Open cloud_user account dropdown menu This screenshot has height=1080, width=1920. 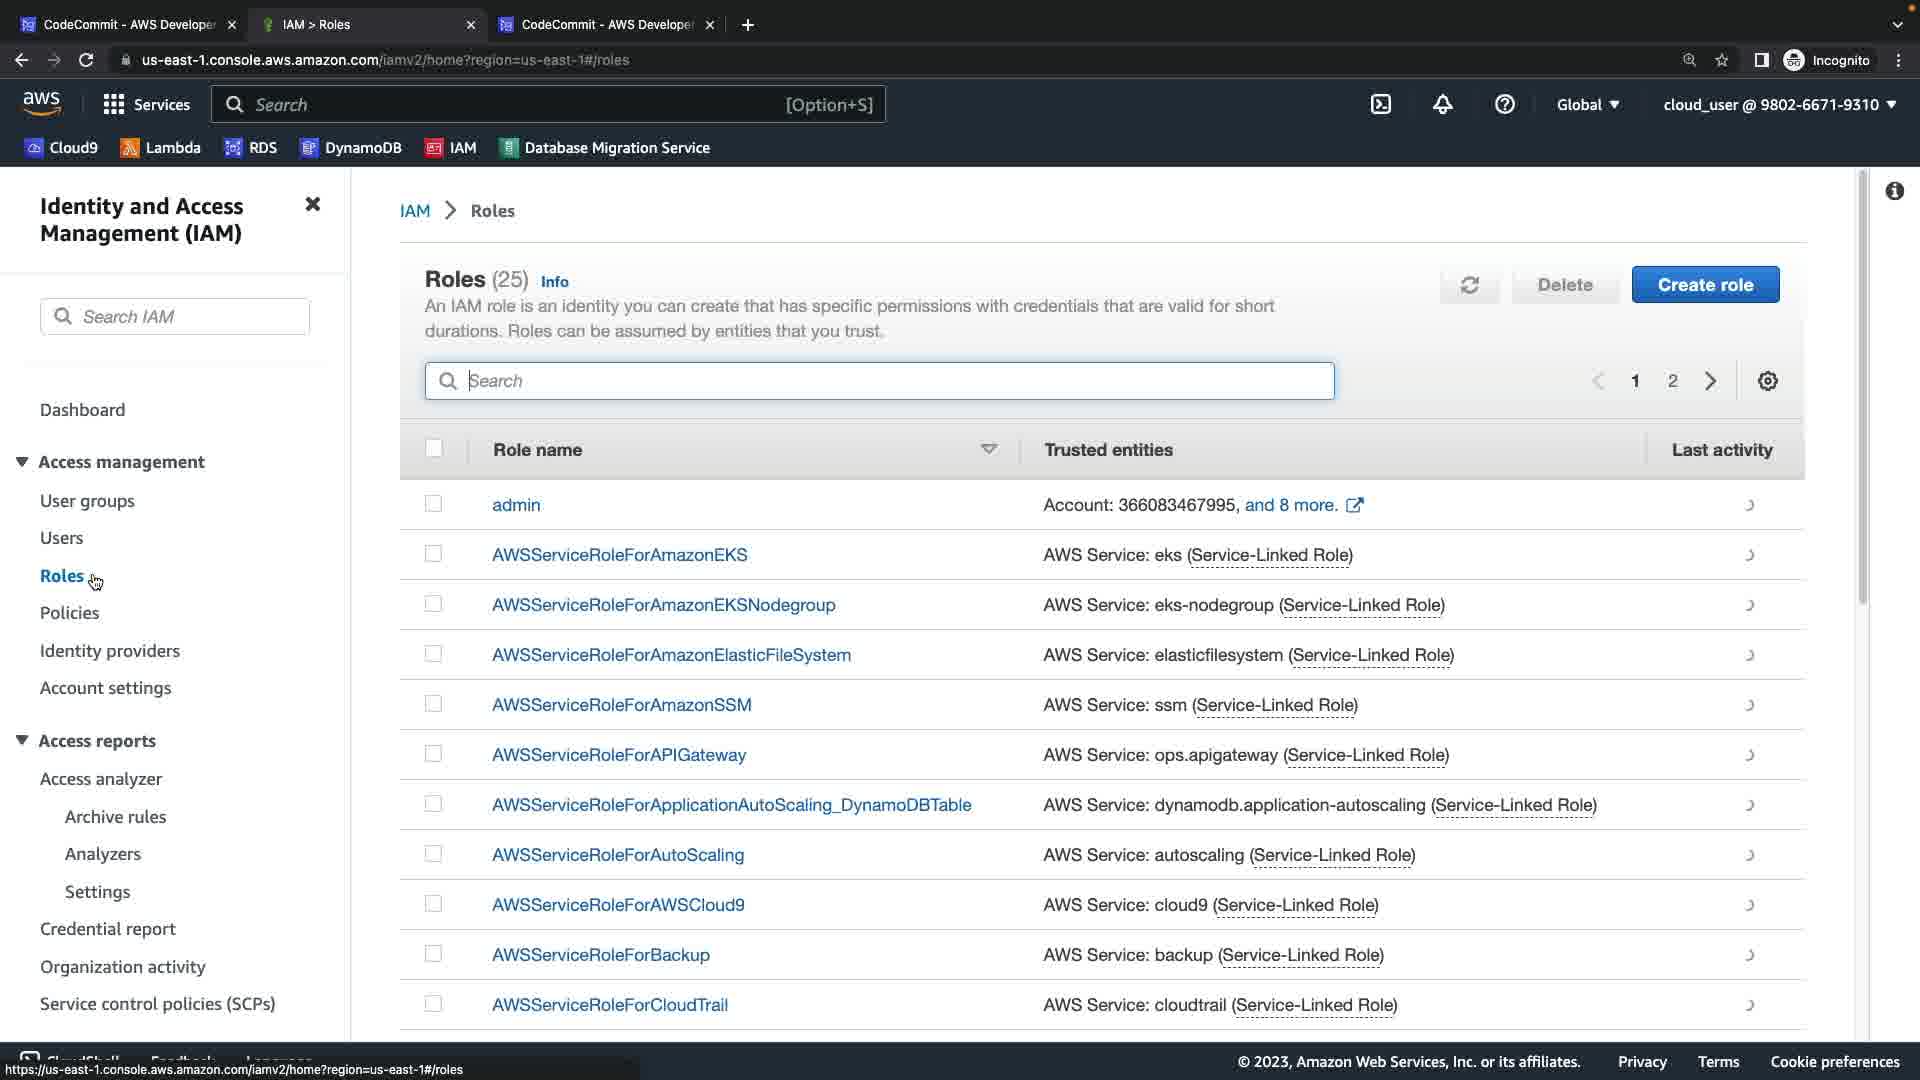tap(1779, 104)
